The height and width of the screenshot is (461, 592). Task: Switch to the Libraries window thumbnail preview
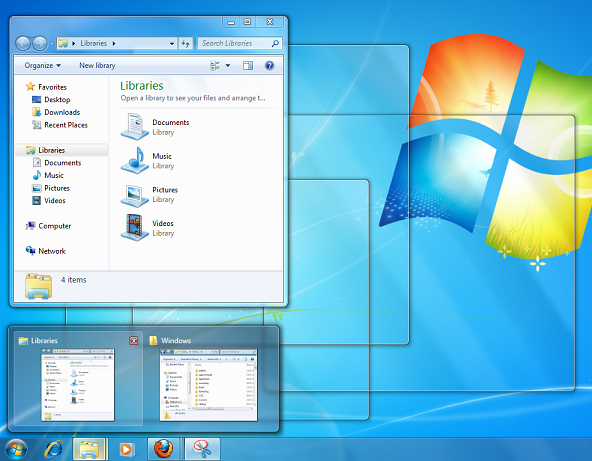78,384
